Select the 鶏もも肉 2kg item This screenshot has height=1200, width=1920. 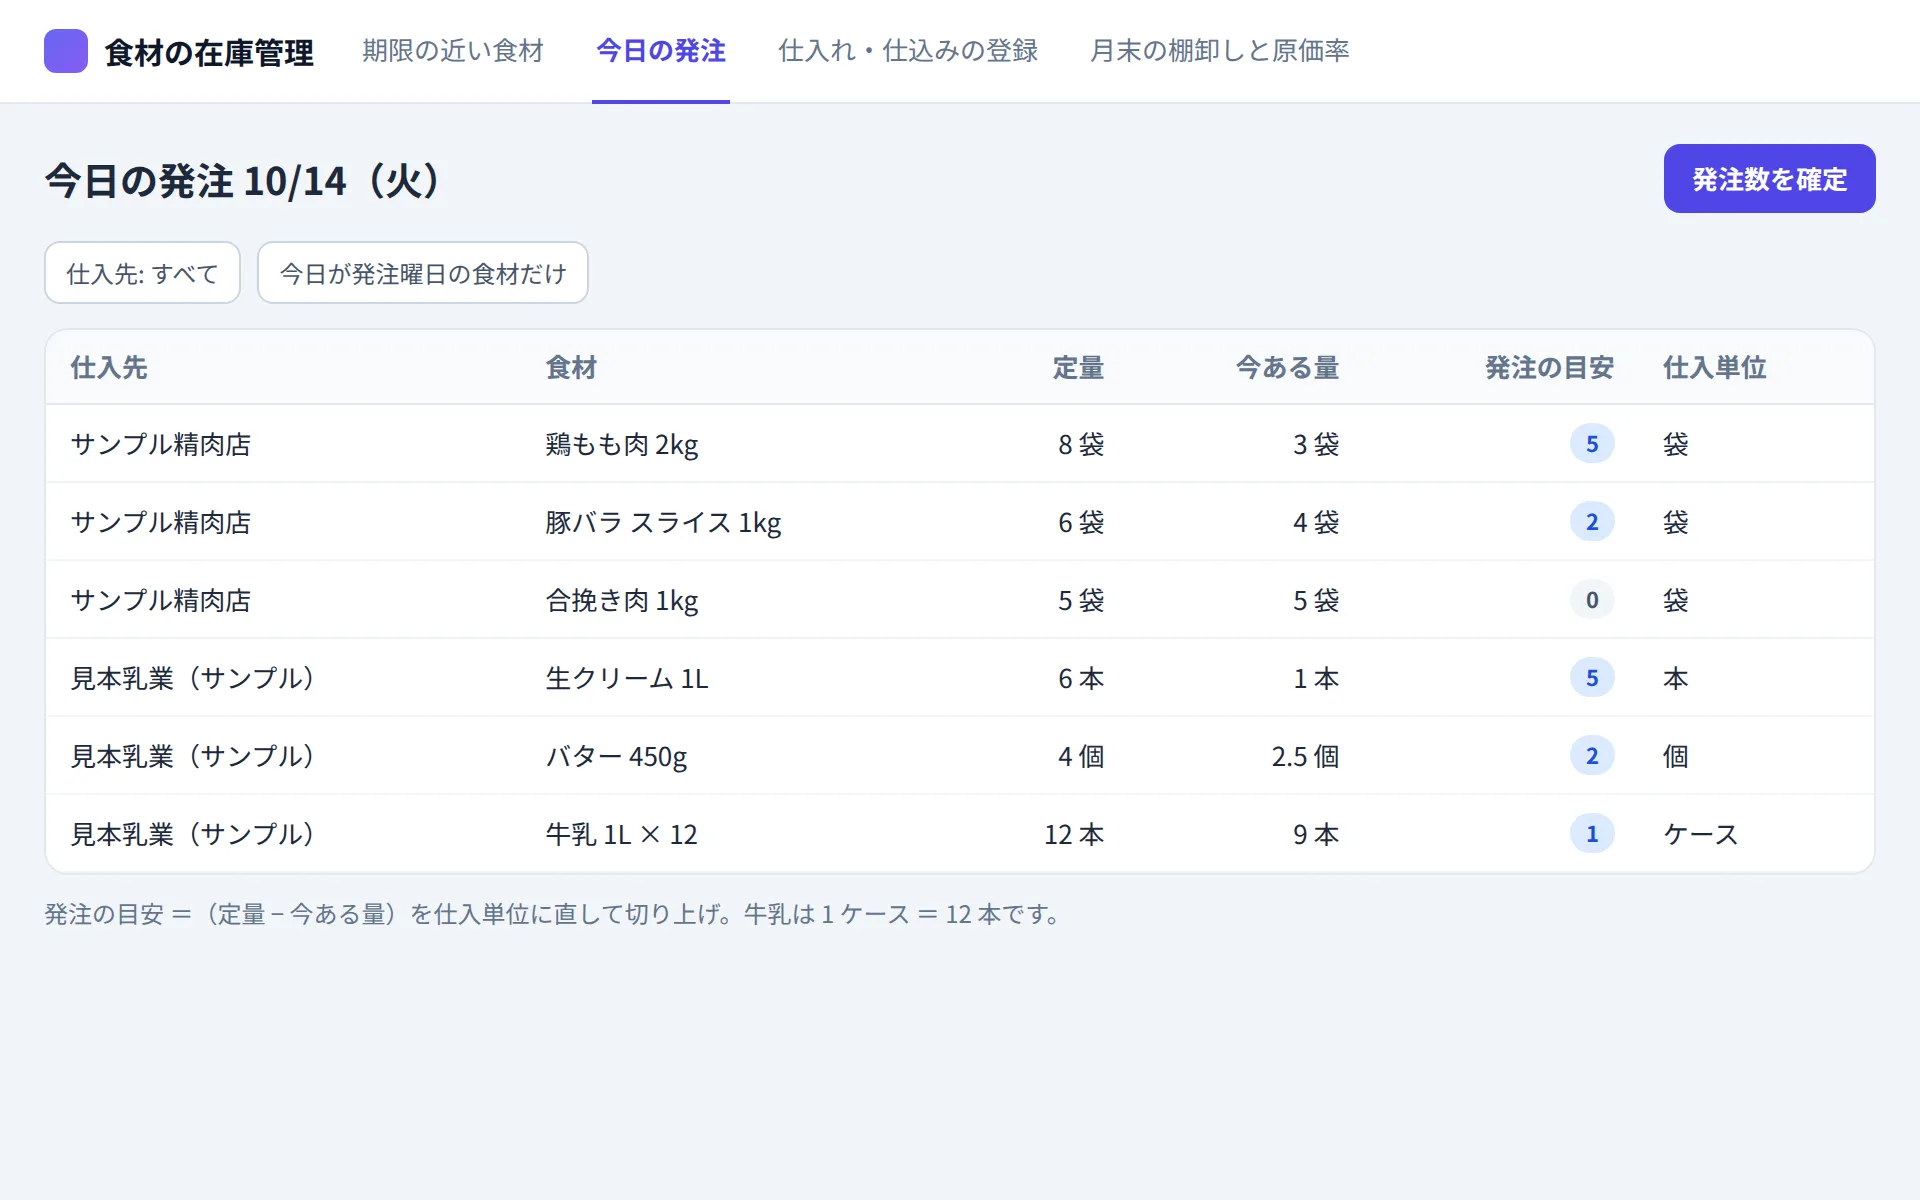coord(622,444)
